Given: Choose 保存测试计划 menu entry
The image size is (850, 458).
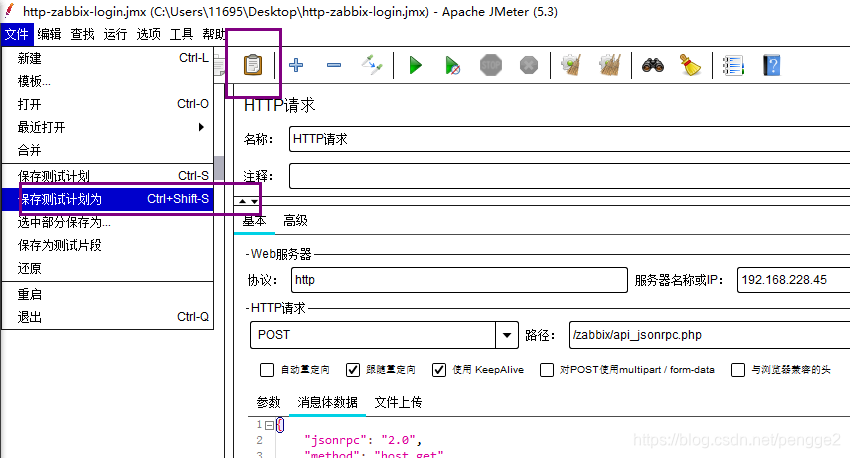Looking at the screenshot, I should tap(107, 176).
